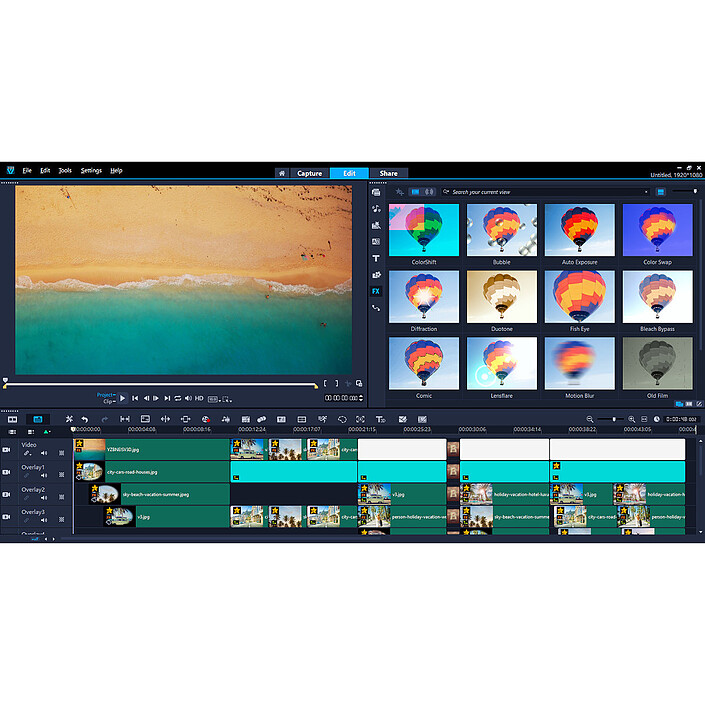Screen dimensions: 705x705
Task: Jump to the end of the preview
Action: [167, 398]
